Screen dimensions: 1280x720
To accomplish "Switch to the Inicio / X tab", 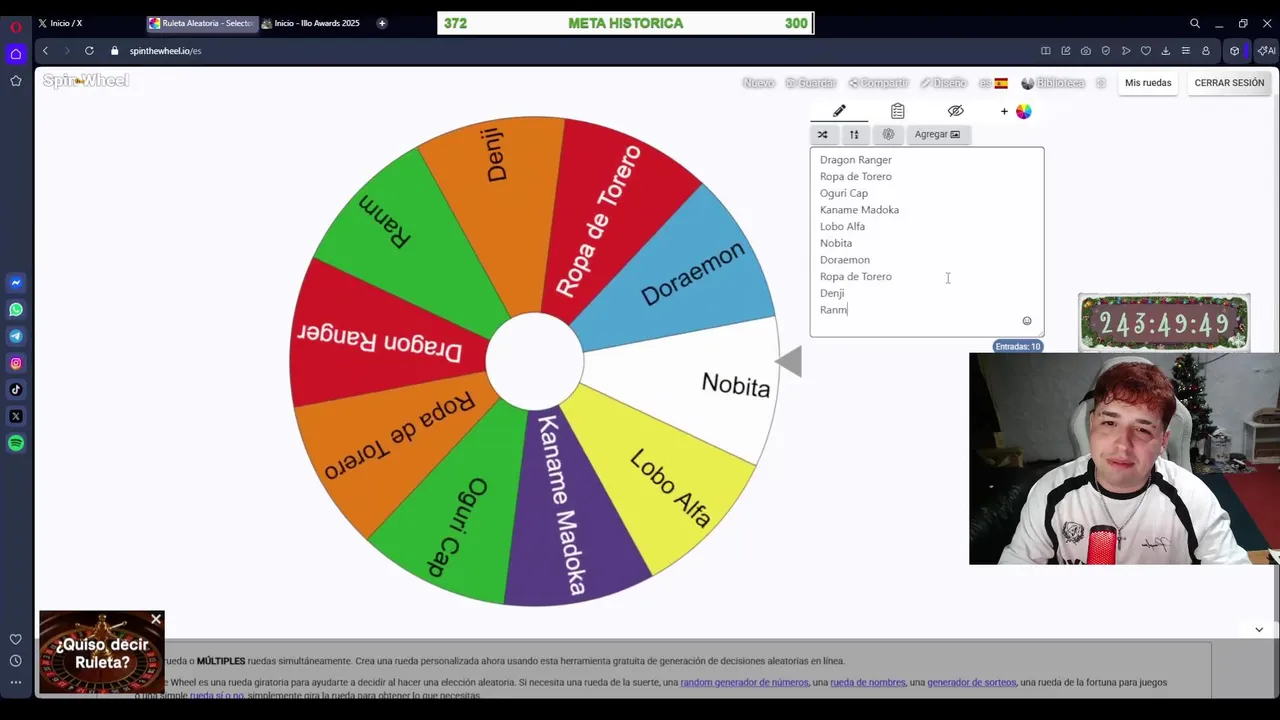I will click(88, 23).
